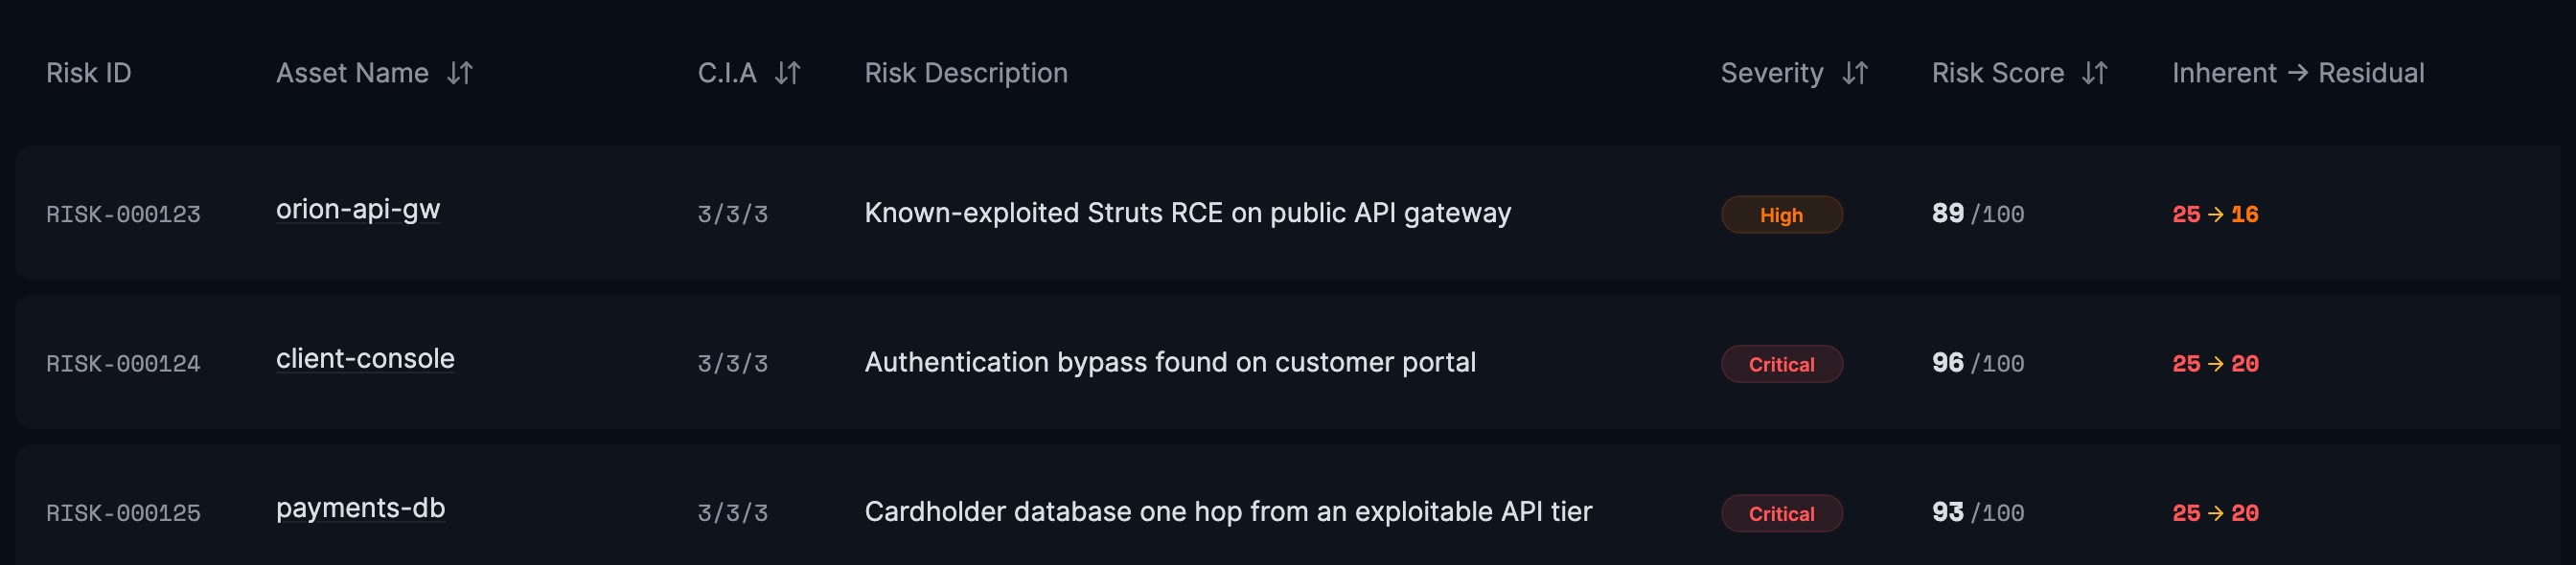Toggle Risk Score sort order icon
Screen dimensions: 2576x565
[x=2095, y=73]
